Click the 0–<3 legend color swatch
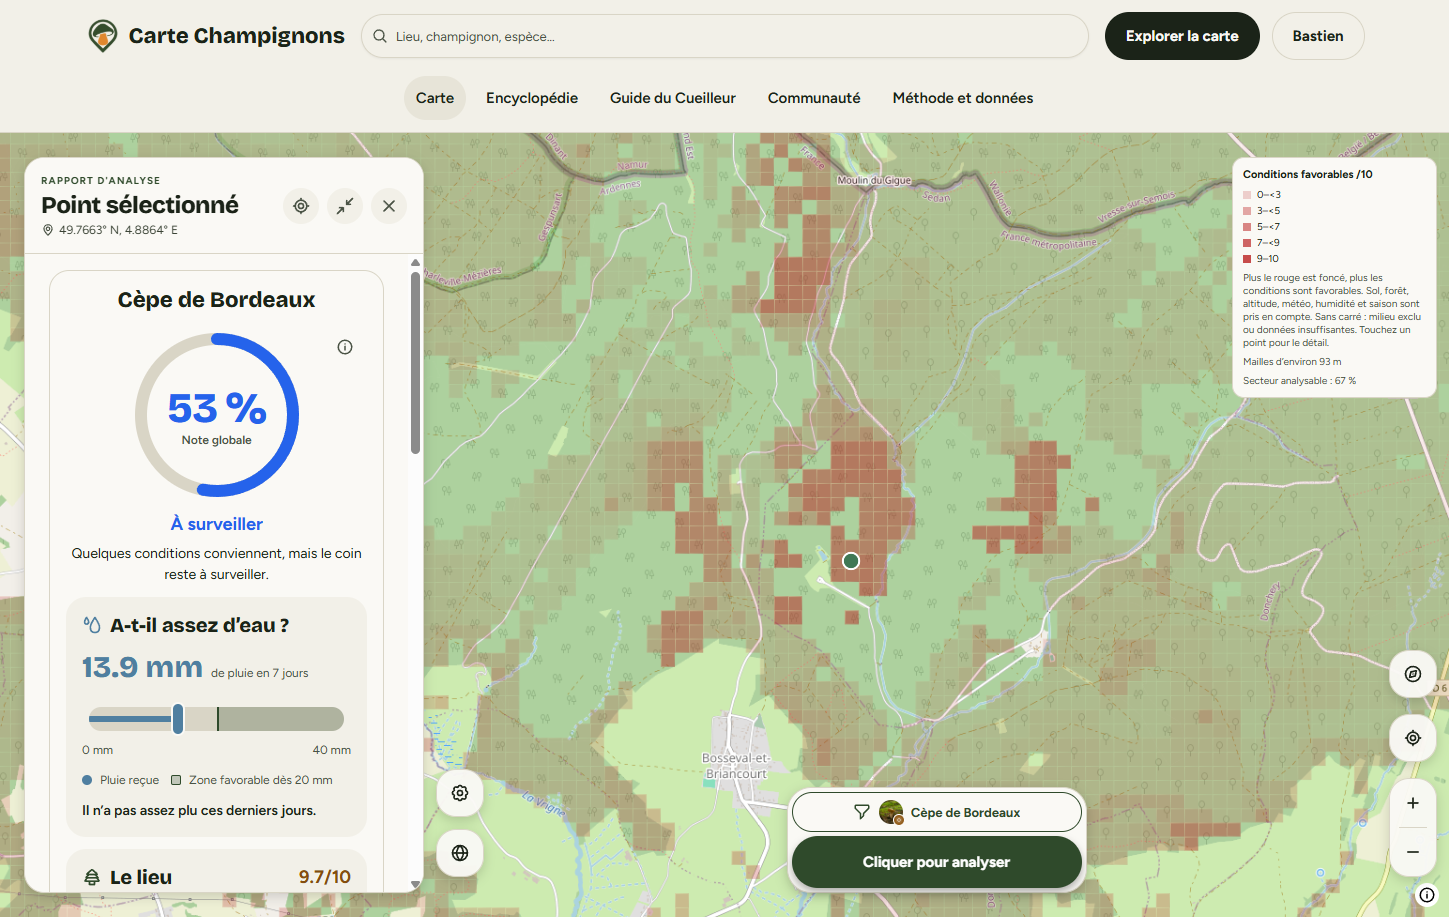 click(1247, 195)
